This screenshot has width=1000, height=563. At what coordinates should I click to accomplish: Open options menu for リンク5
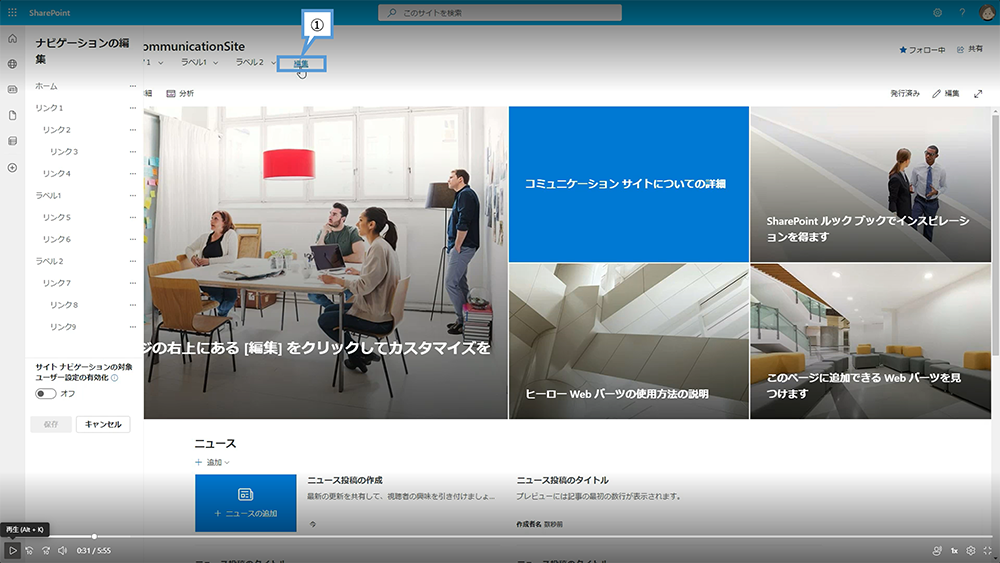pos(133,217)
